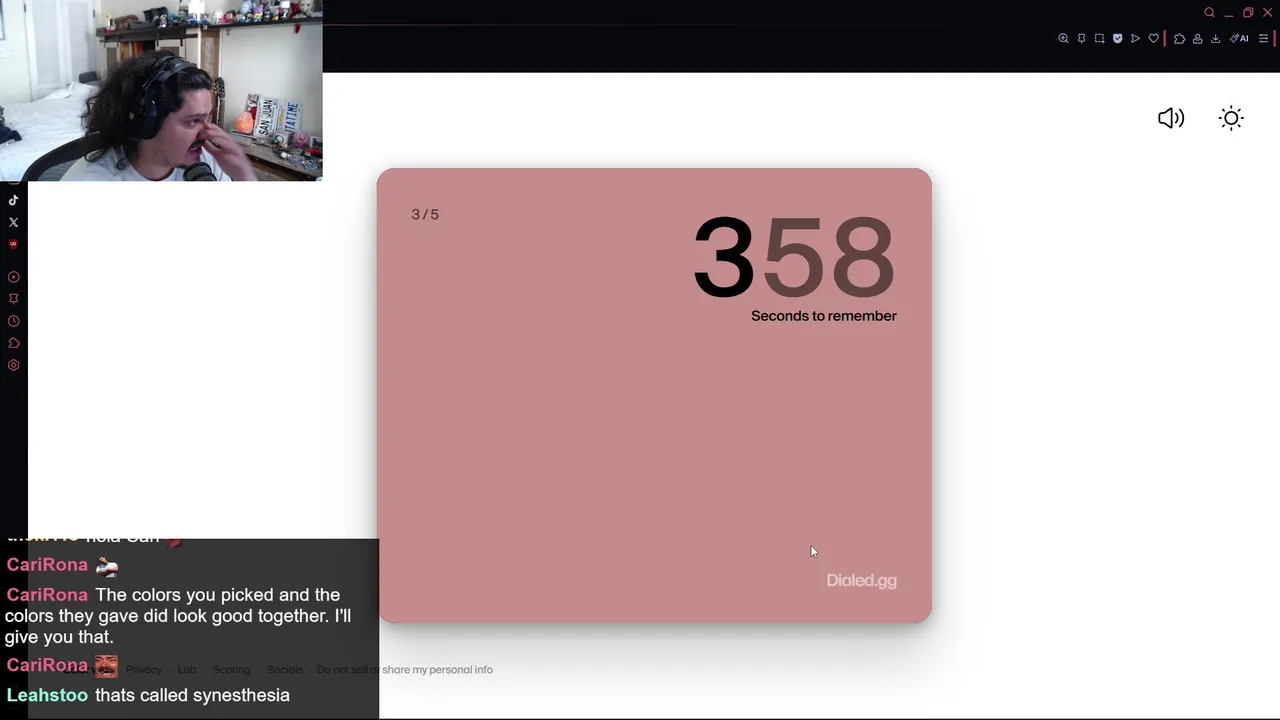Open extensions cube icon in the sidebar
Viewport: 1280px width, 720px height.
coord(13,343)
